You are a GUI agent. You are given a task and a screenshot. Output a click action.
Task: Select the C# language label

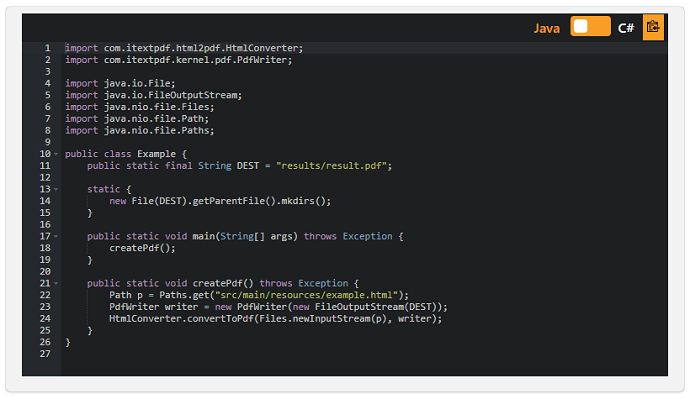626,28
